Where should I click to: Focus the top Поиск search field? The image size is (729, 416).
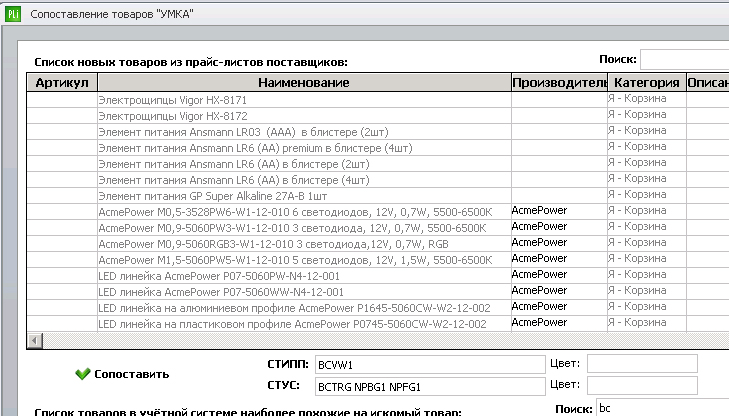tap(684, 59)
